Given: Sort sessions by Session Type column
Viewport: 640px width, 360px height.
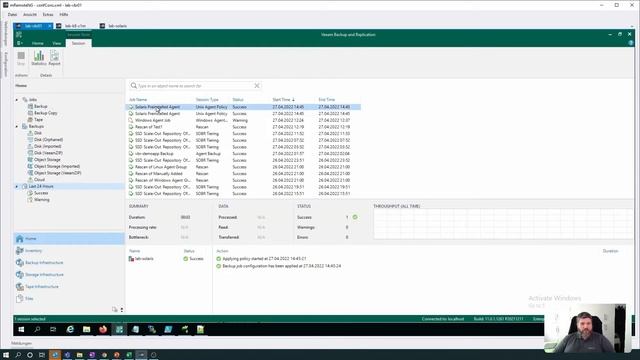Looking at the screenshot, I should tap(207, 100).
